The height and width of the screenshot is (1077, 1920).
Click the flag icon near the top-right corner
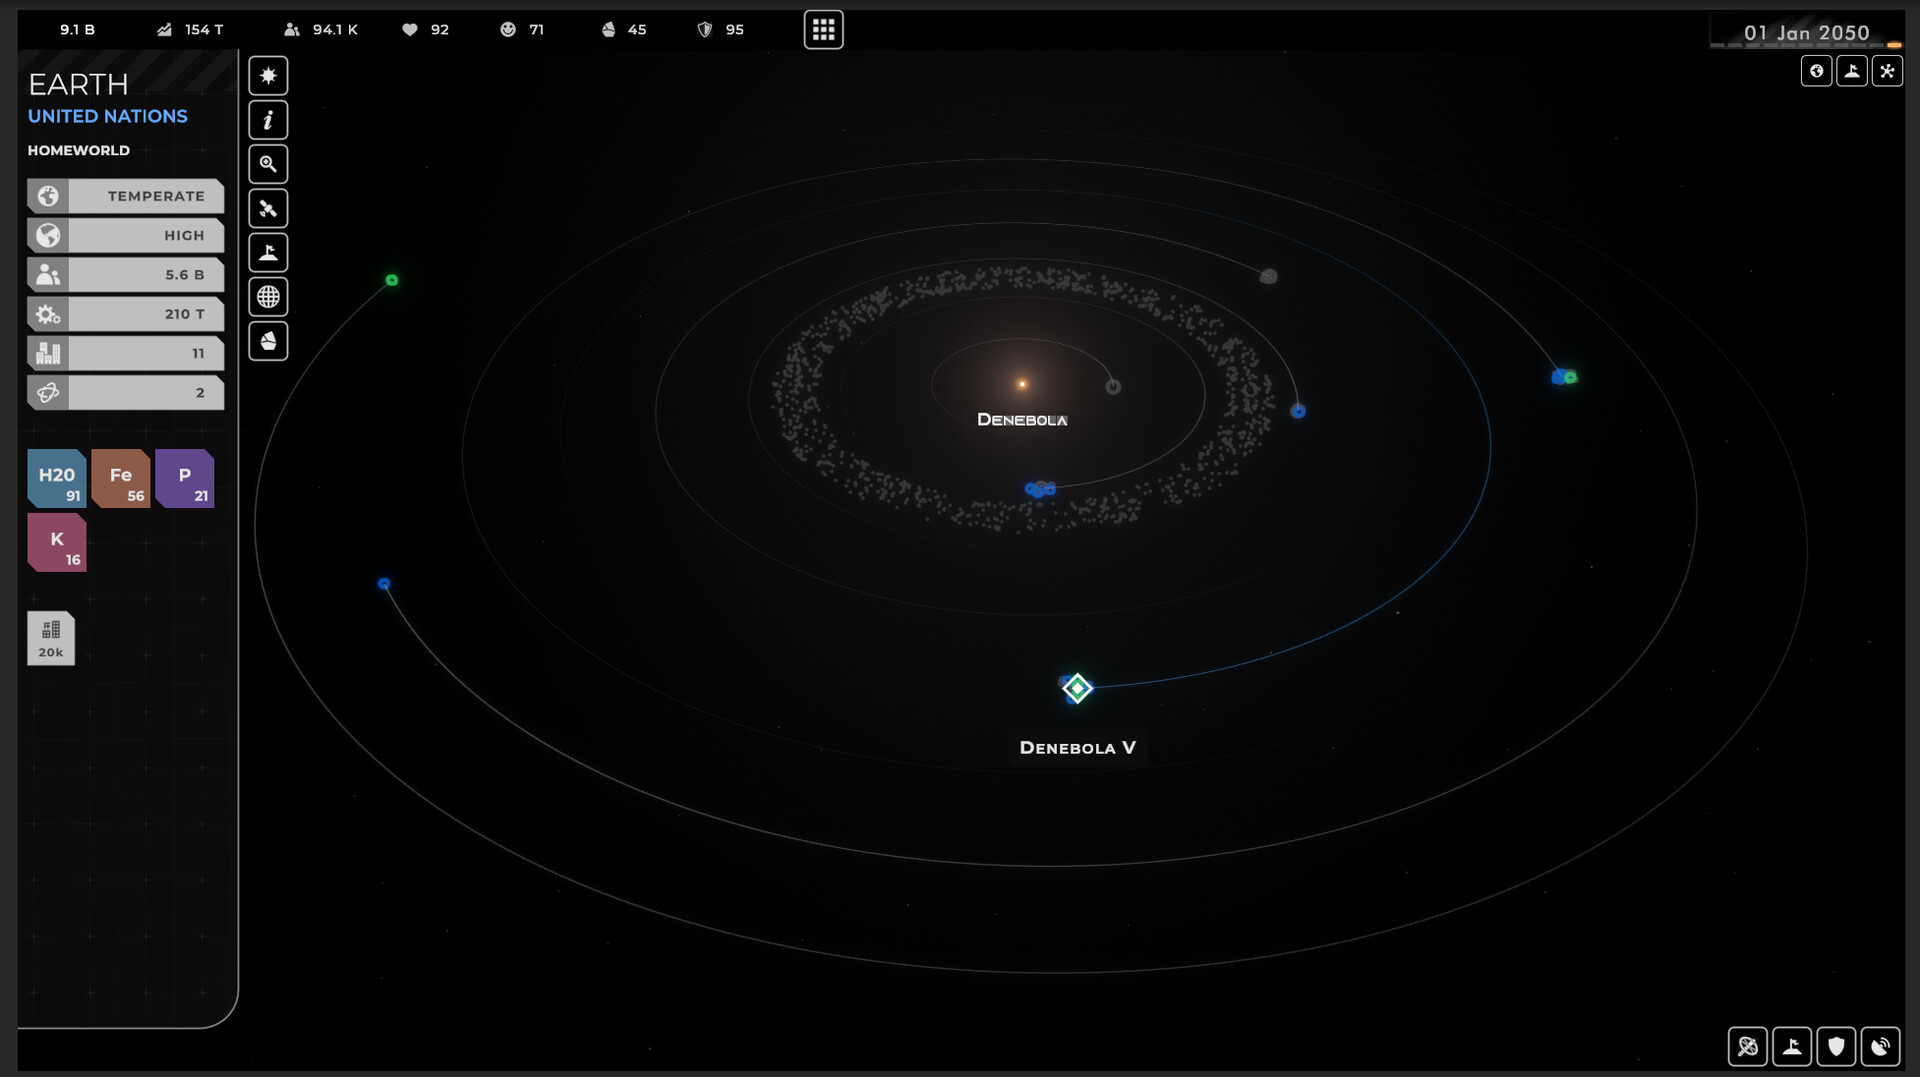point(1853,71)
